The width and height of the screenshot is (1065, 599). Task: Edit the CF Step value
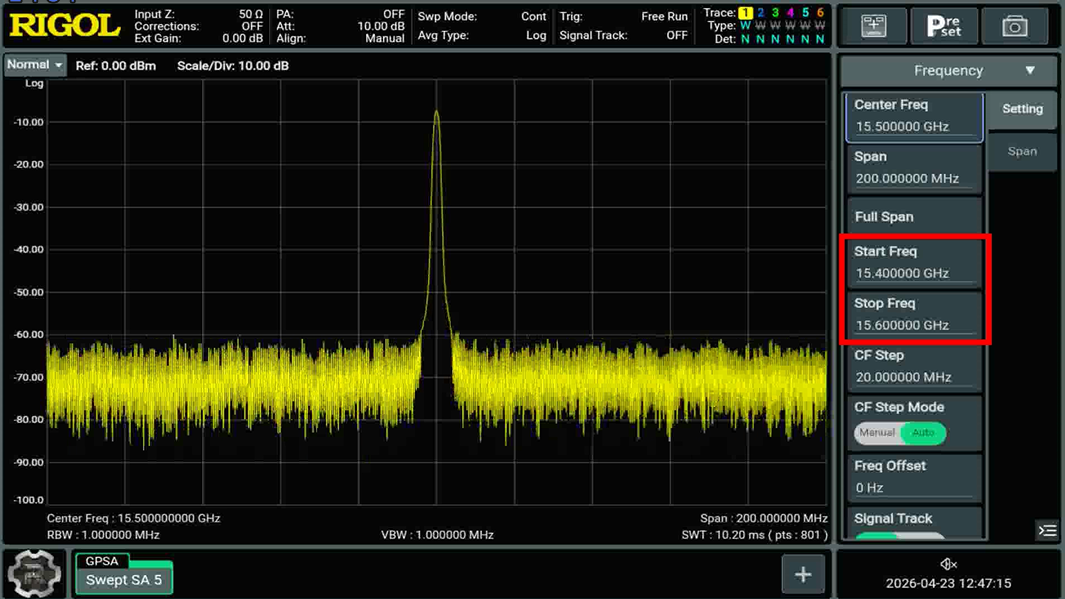(914, 367)
